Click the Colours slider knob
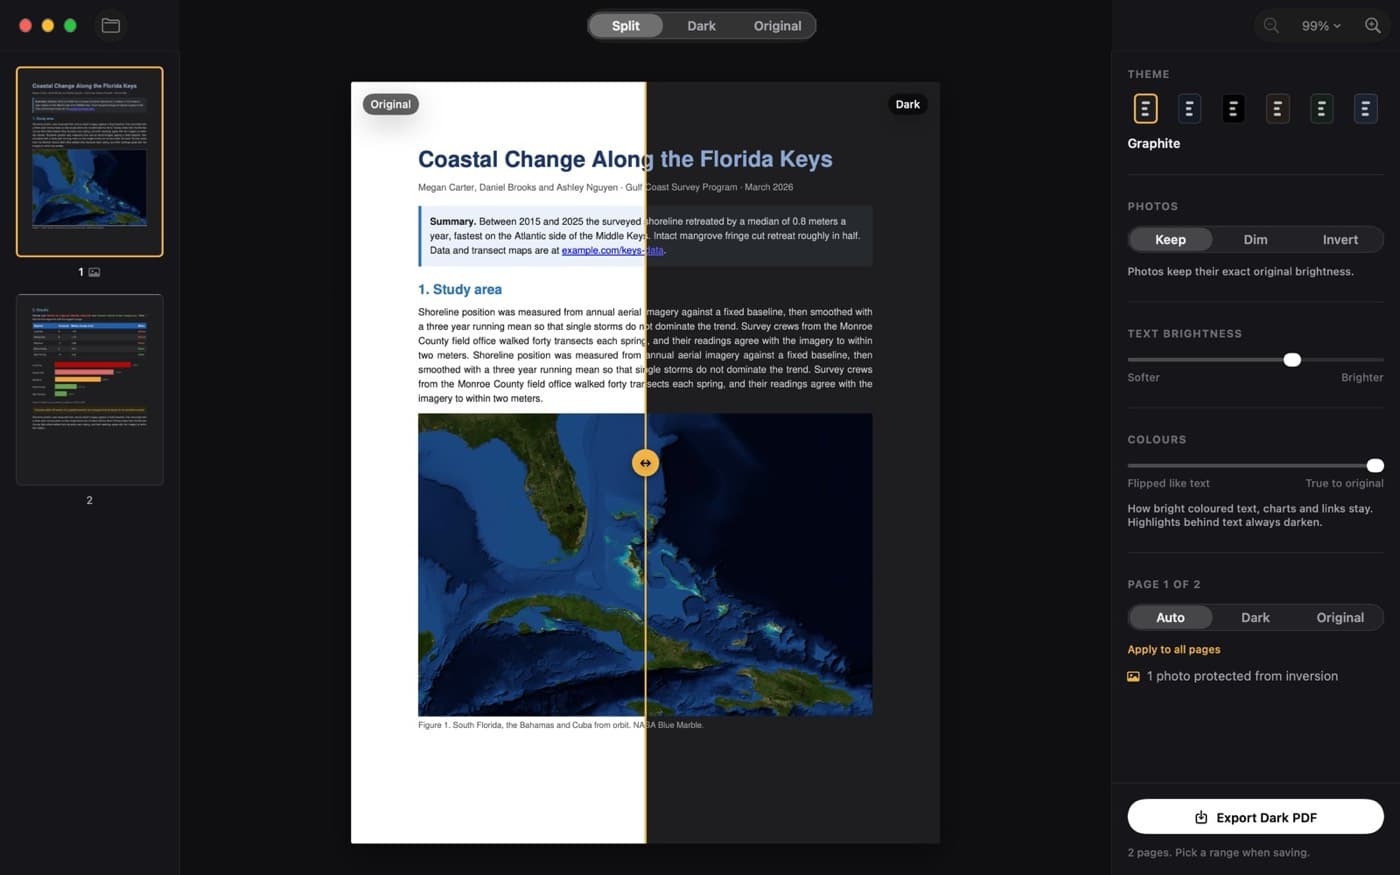The height and width of the screenshot is (875, 1400). pyautogui.click(x=1375, y=465)
